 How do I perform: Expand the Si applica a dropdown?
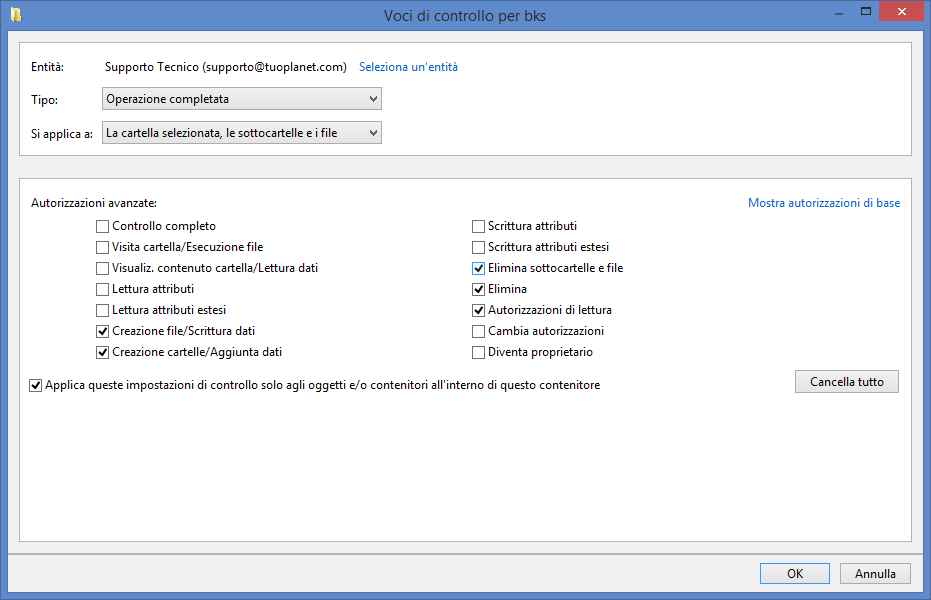242,133
